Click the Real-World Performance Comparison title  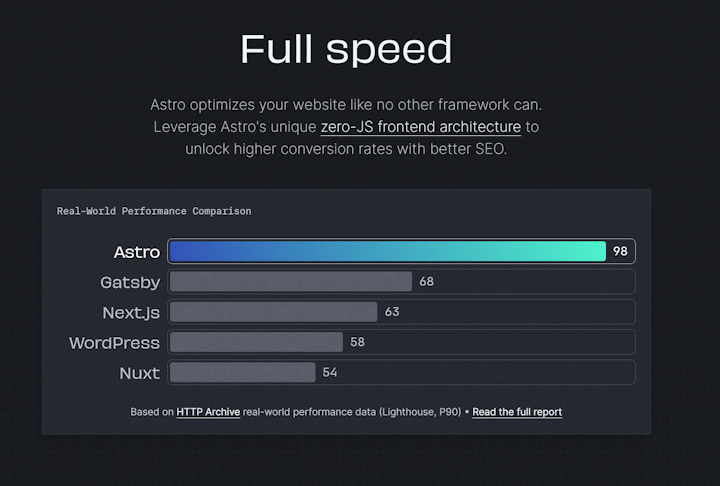click(154, 211)
